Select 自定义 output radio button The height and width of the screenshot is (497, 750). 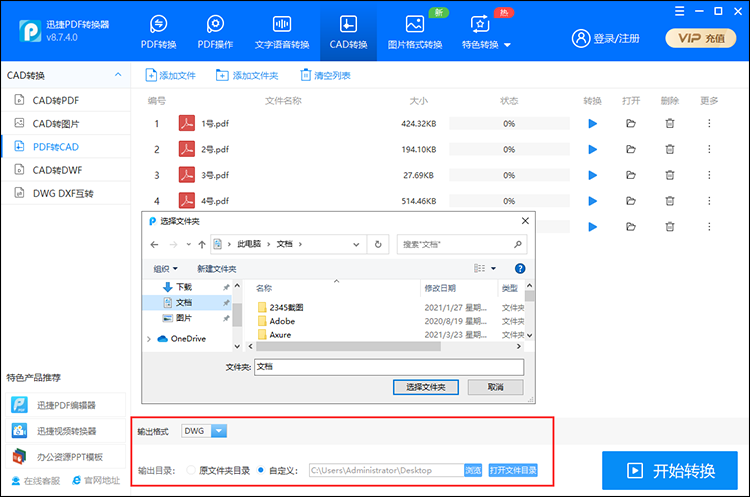261,470
